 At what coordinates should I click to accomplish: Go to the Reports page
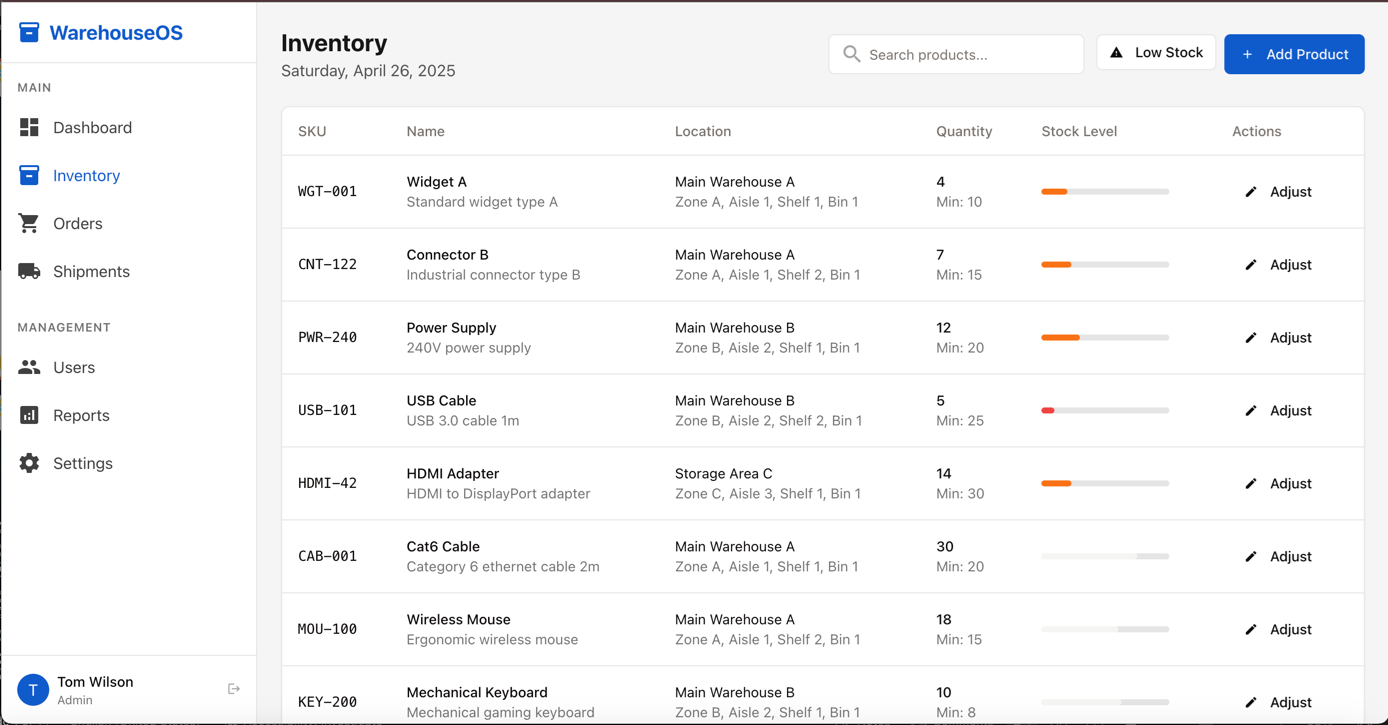81,416
